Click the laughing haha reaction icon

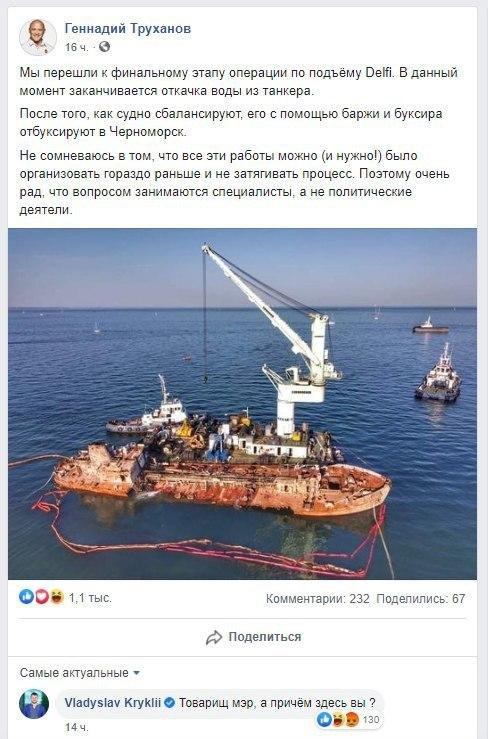coord(57,597)
